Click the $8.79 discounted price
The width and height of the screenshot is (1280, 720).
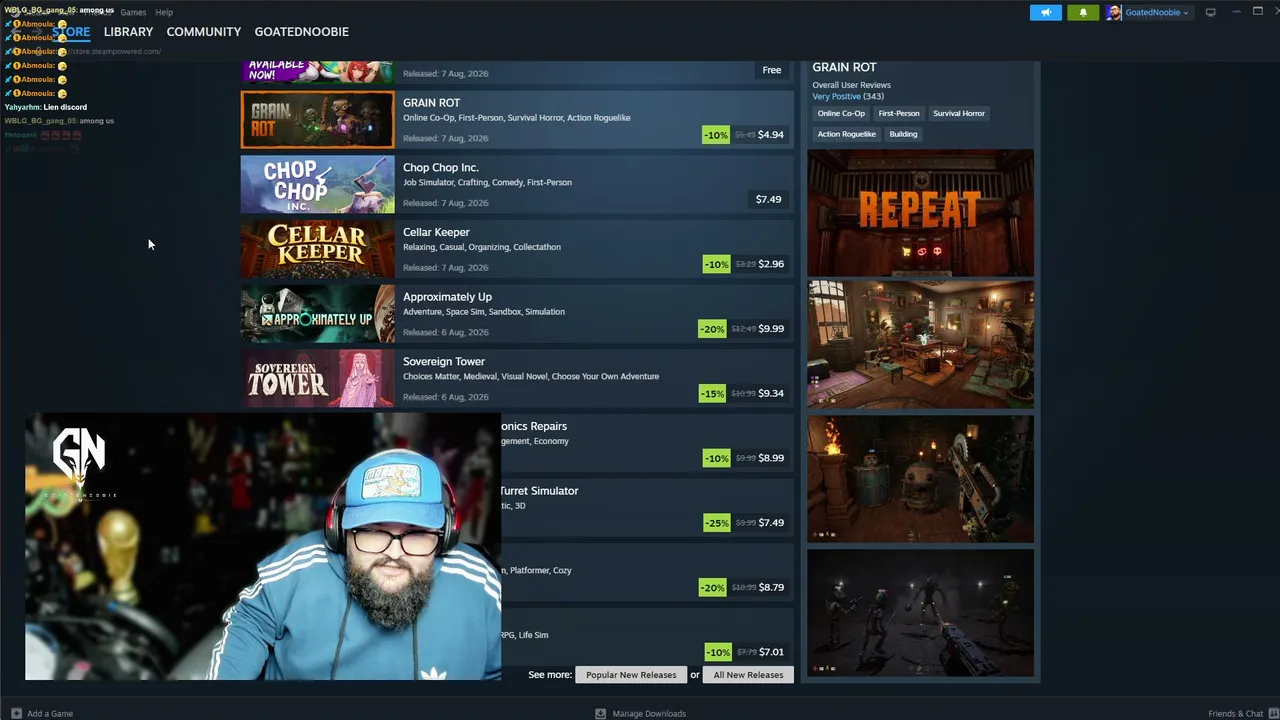(771, 587)
